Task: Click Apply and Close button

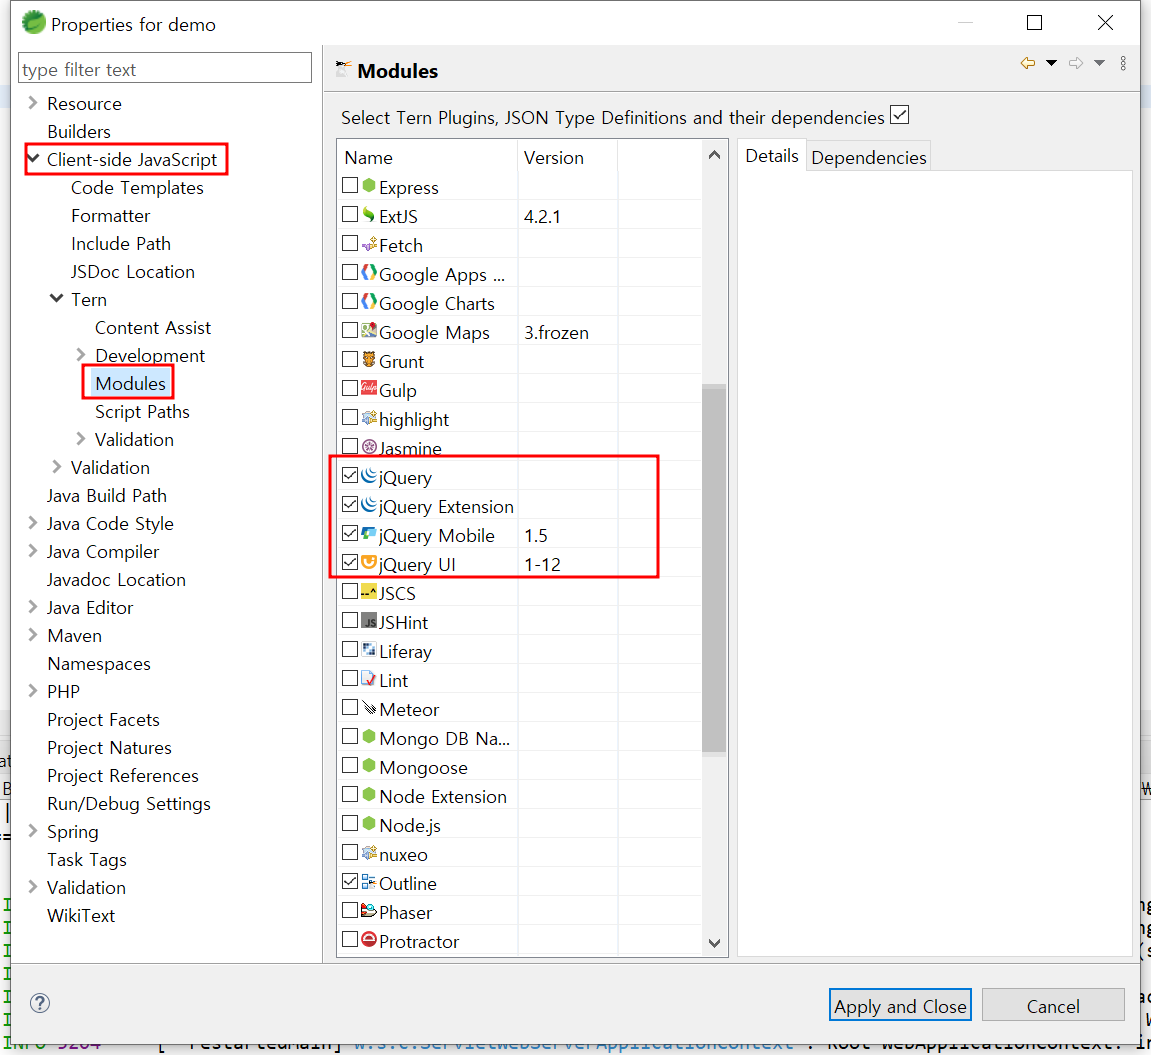Action: tap(901, 1005)
